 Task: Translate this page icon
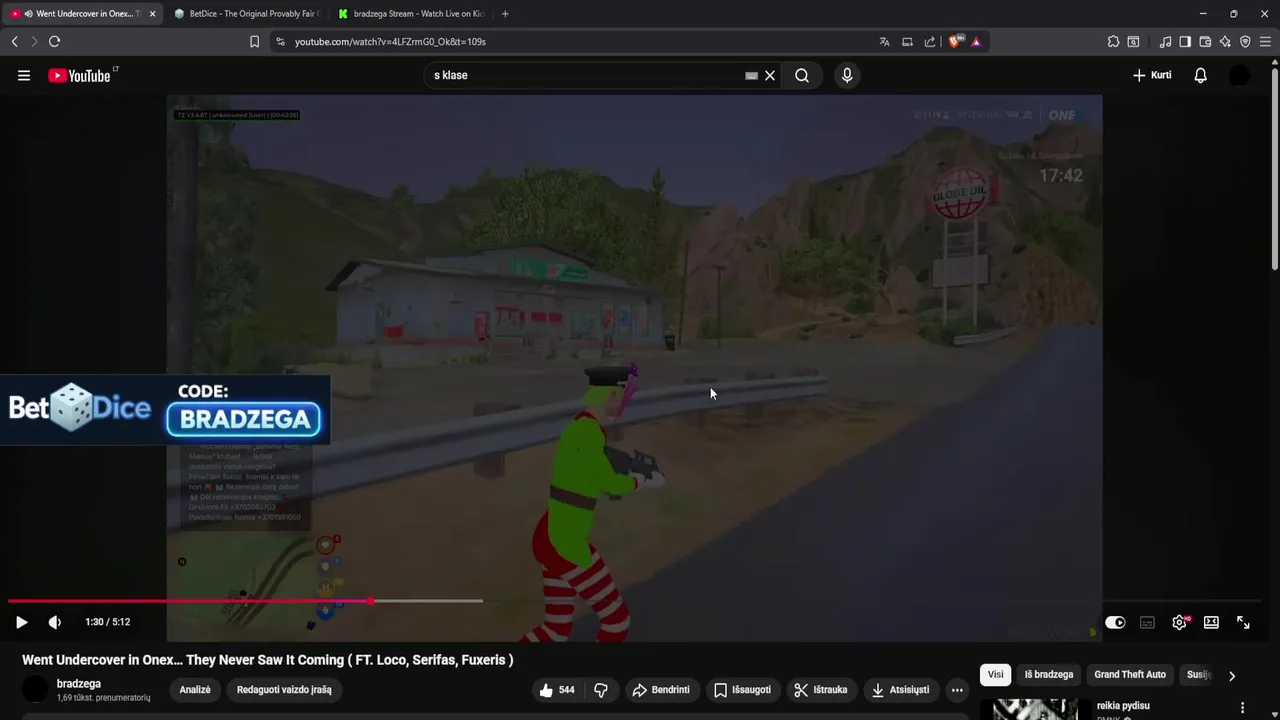pos(884,42)
